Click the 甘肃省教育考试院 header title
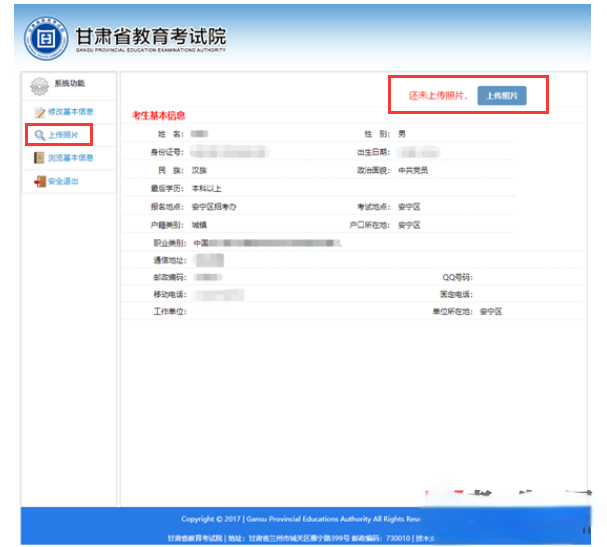This screenshot has height=547, width=607. pyautogui.click(x=150, y=34)
